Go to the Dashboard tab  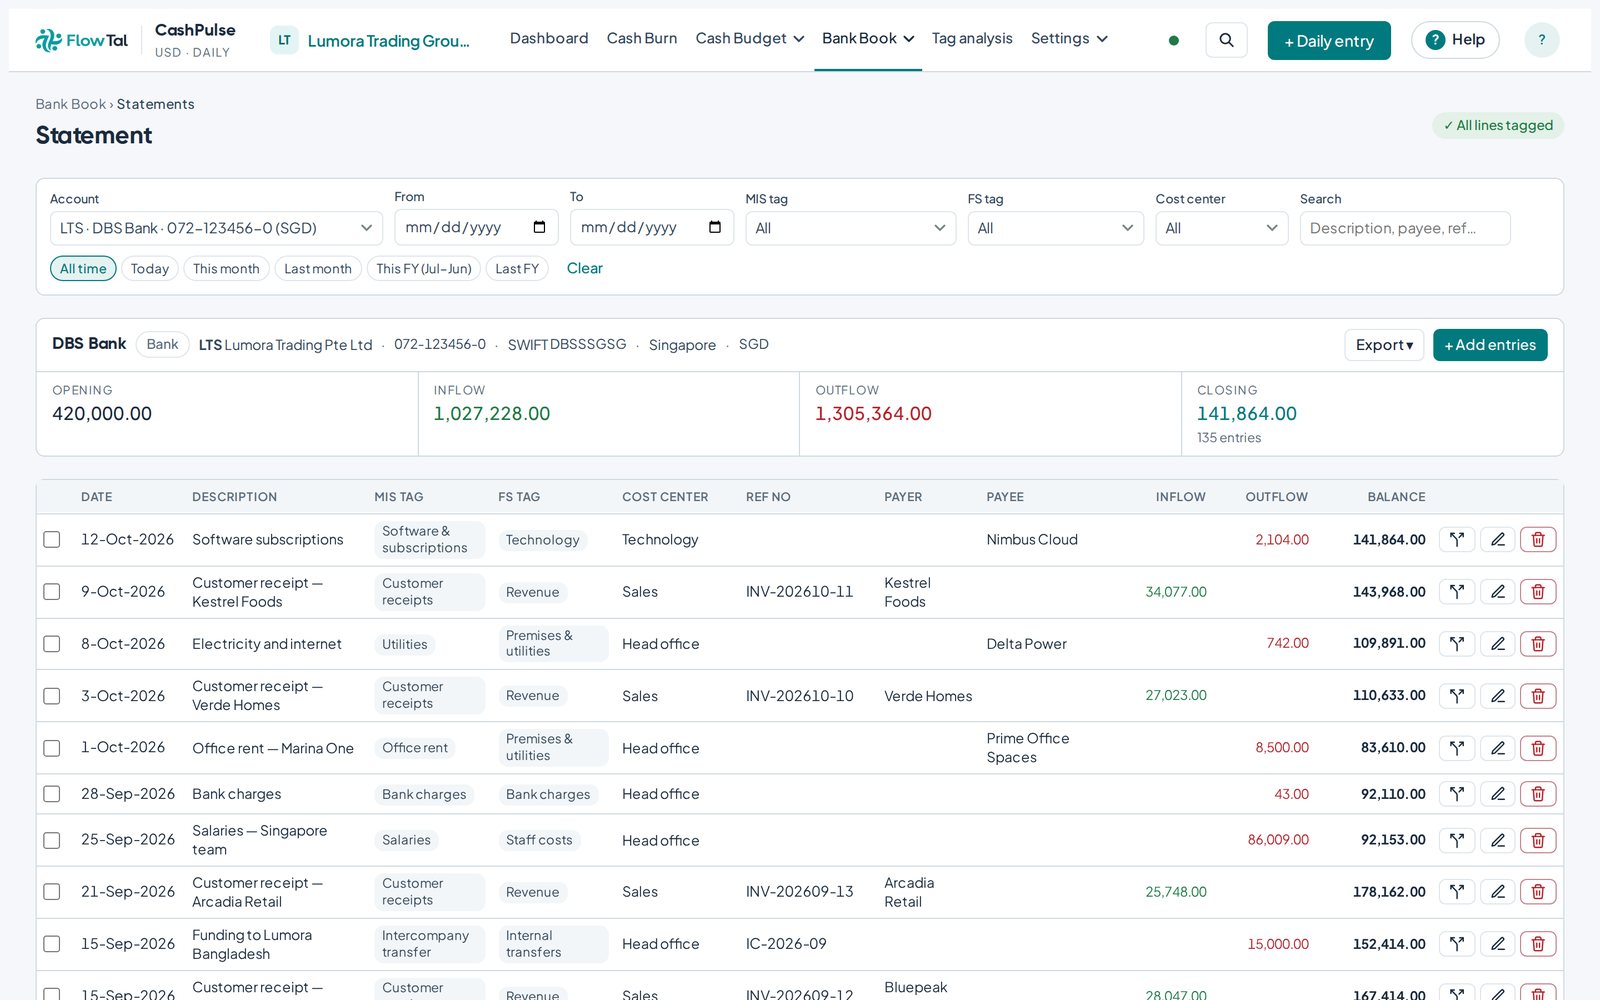tap(549, 39)
